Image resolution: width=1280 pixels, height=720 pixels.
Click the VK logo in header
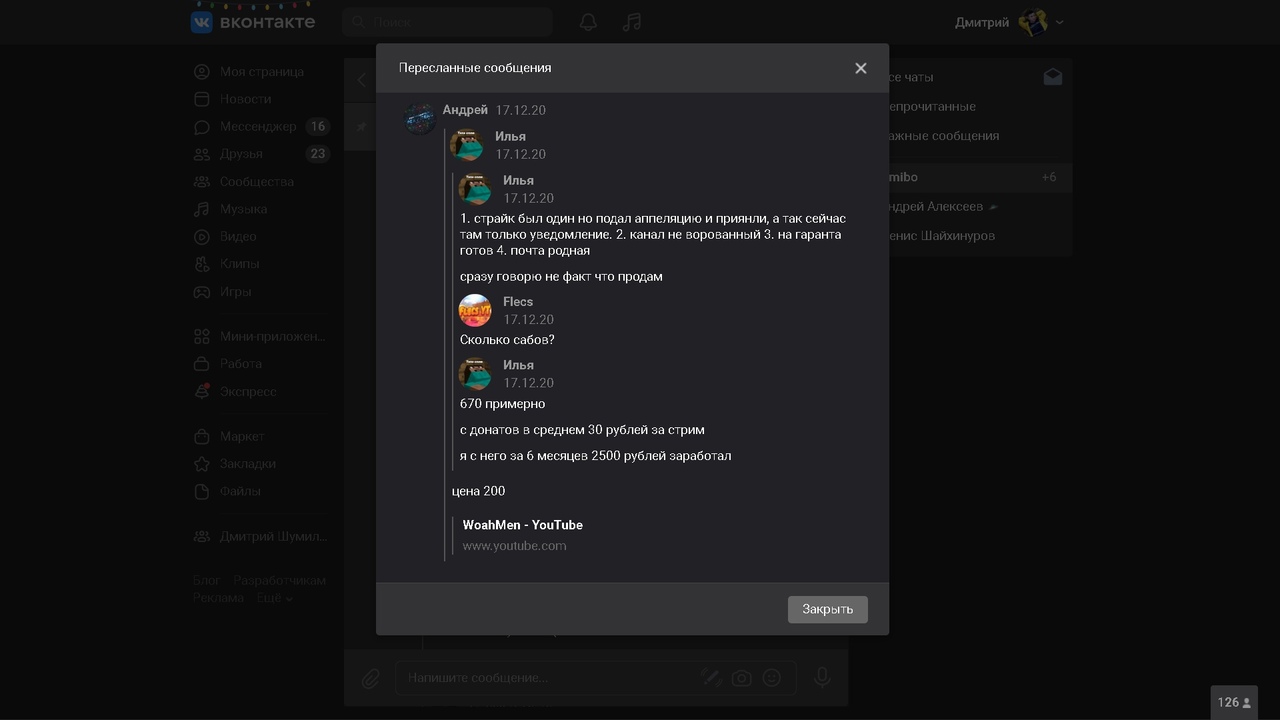[252, 22]
